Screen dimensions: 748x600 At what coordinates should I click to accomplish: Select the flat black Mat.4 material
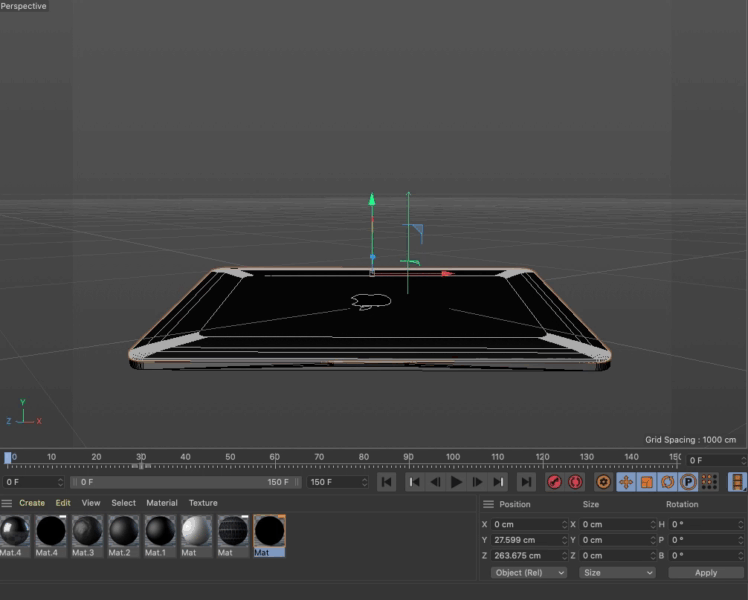pos(51,530)
